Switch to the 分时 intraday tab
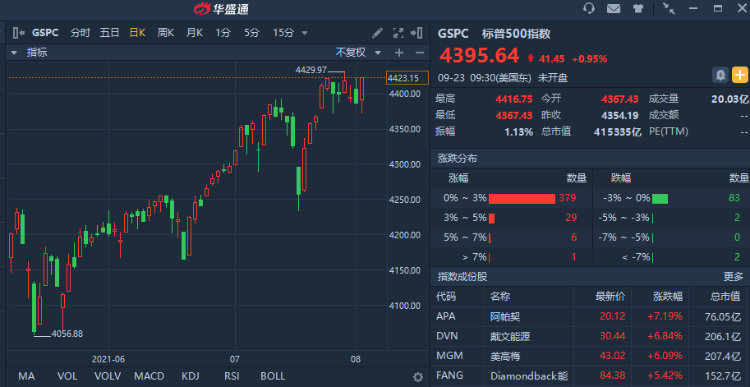The width and height of the screenshot is (750, 387). coord(80,33)
